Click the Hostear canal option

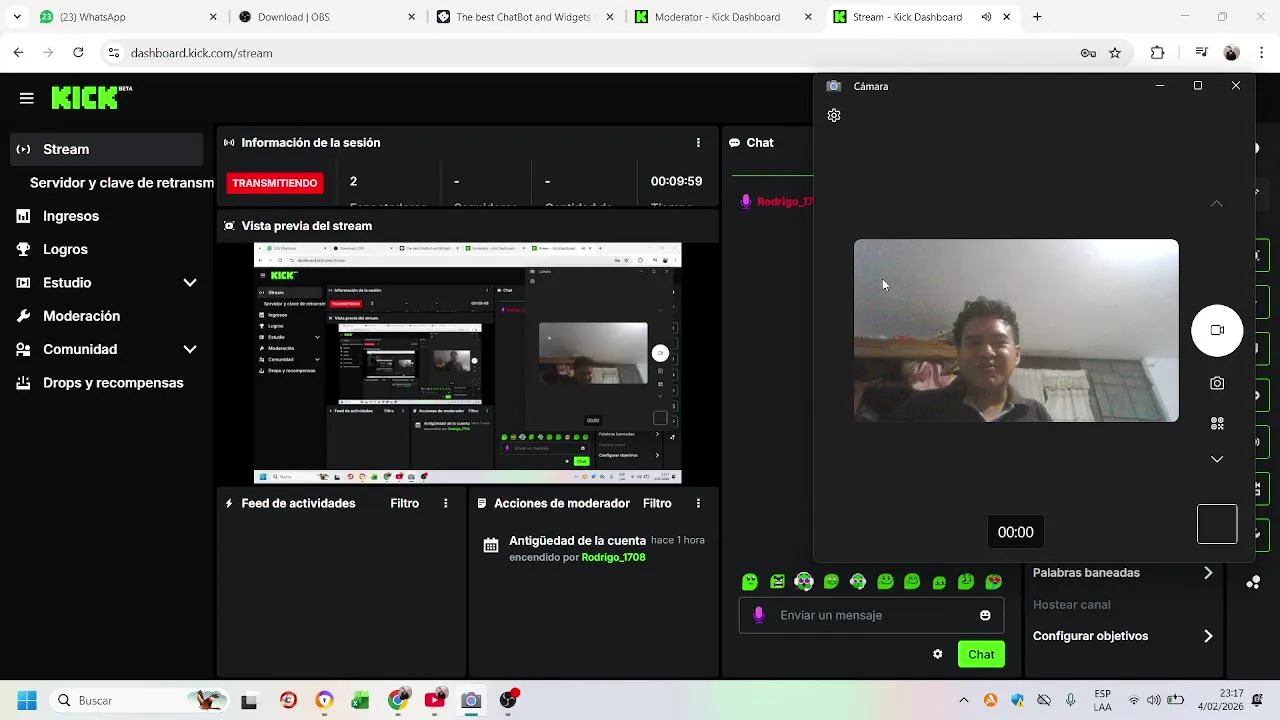1071,605
